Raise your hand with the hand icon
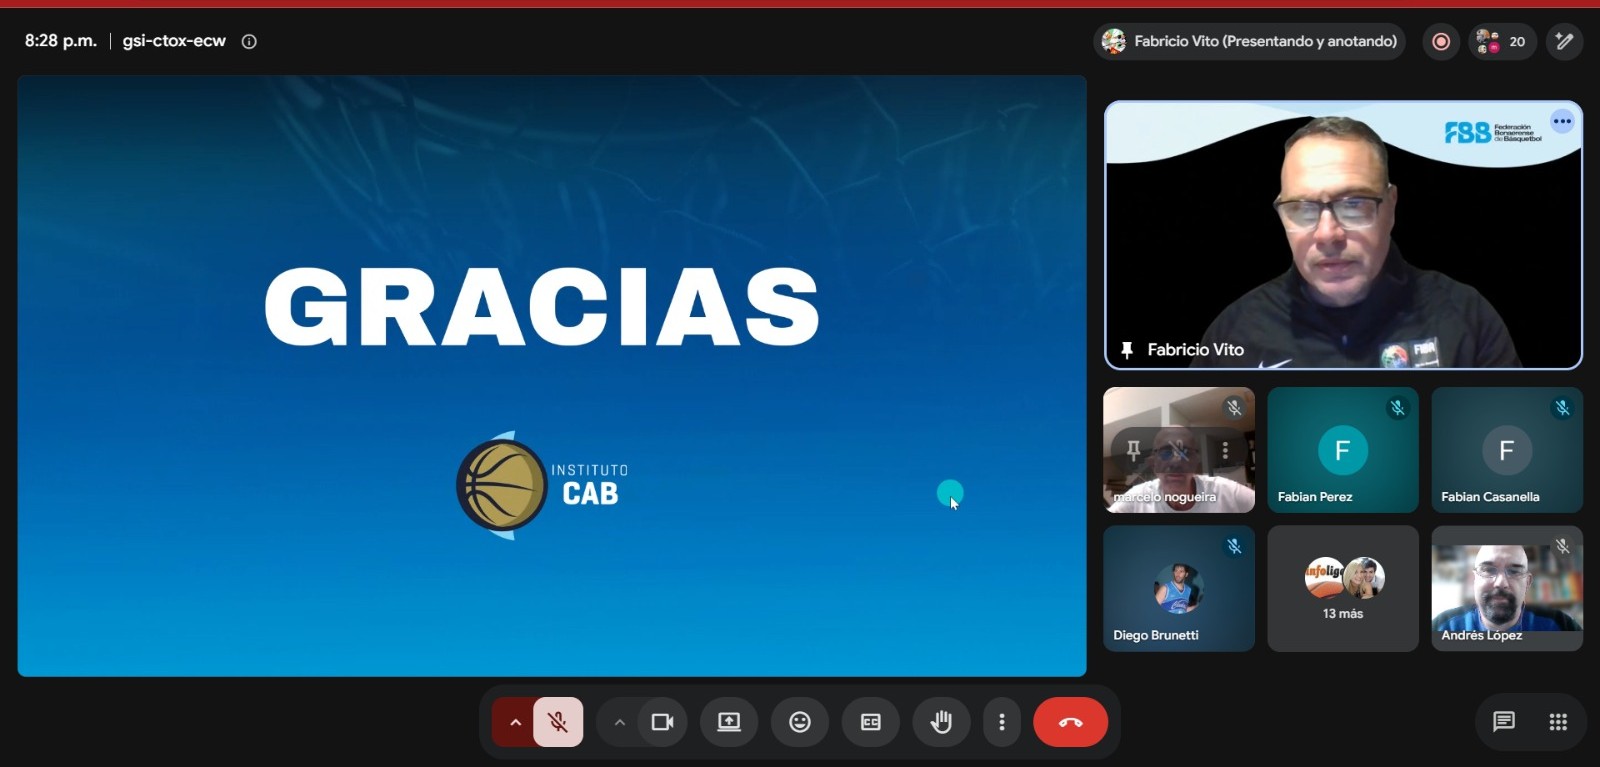 pyautogui.click(x=941, y=722)
